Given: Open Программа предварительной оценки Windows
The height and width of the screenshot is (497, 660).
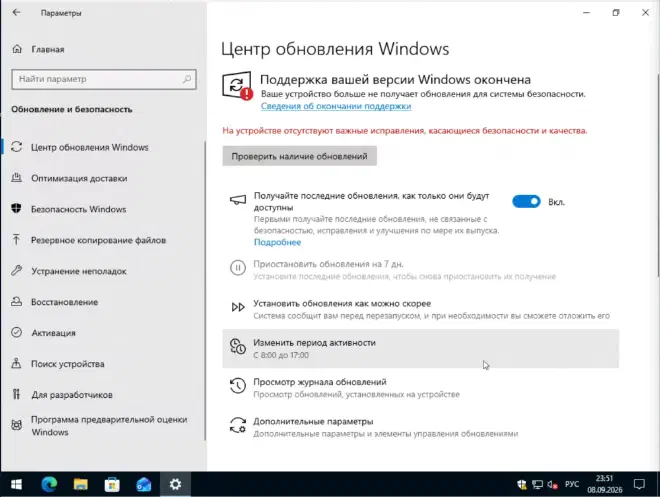Looking at the screenshot, I should pos(109,426).
